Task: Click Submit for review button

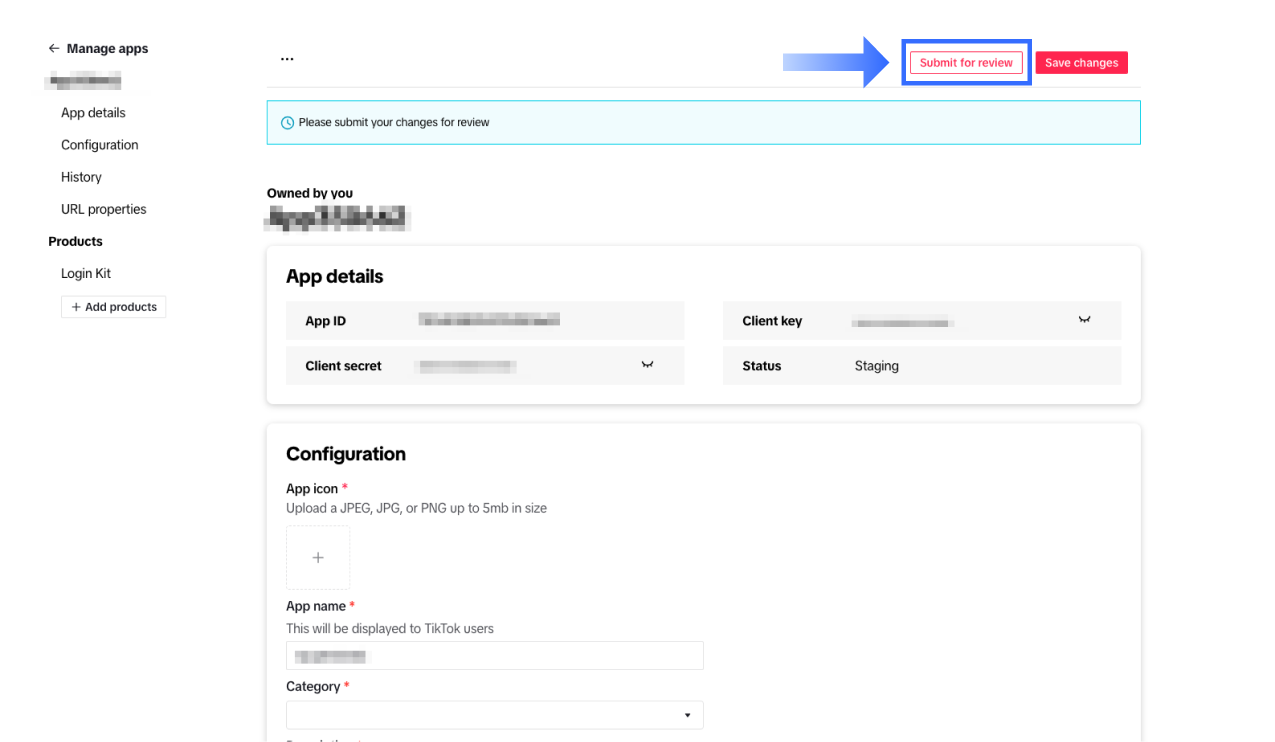Action: 966,62
